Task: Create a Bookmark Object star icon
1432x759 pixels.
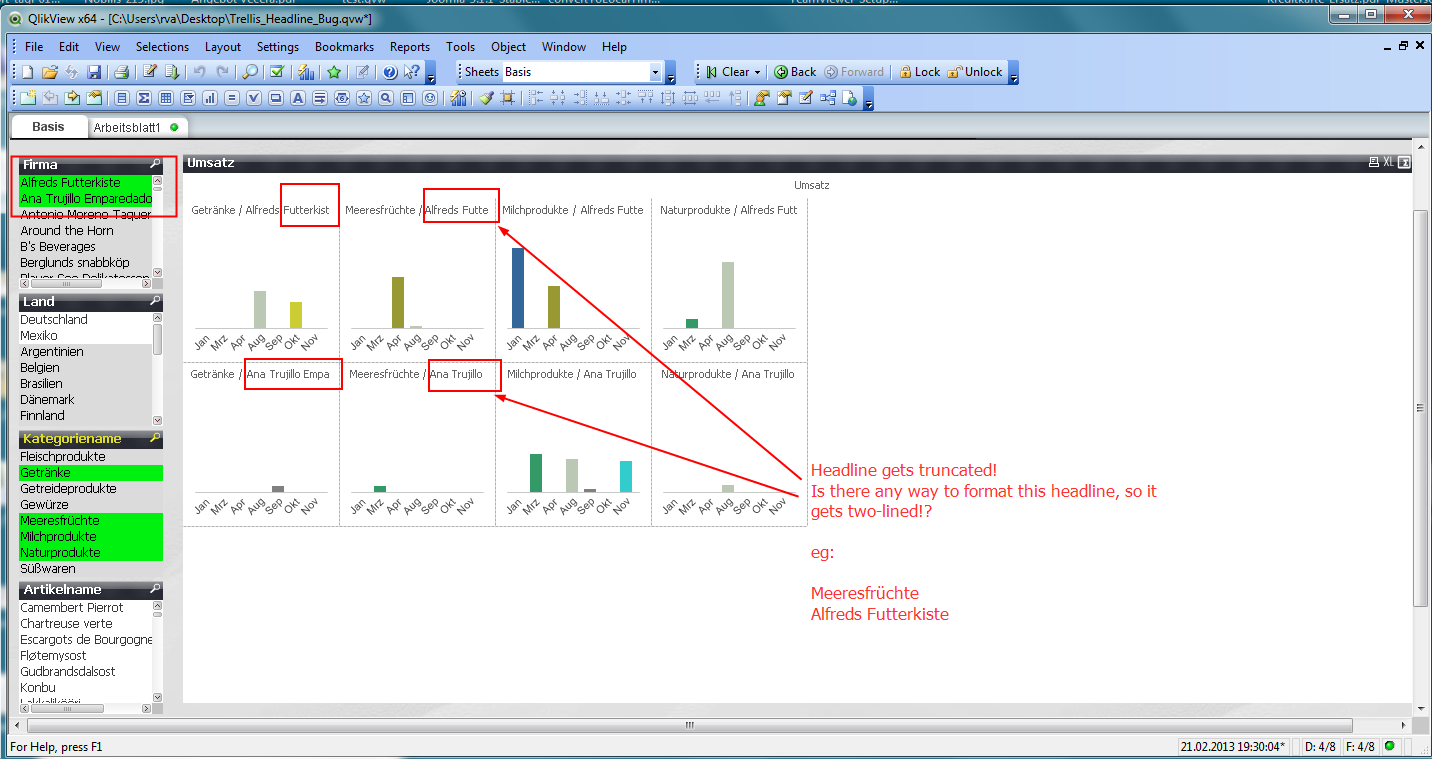Action: tap(364, 98)
